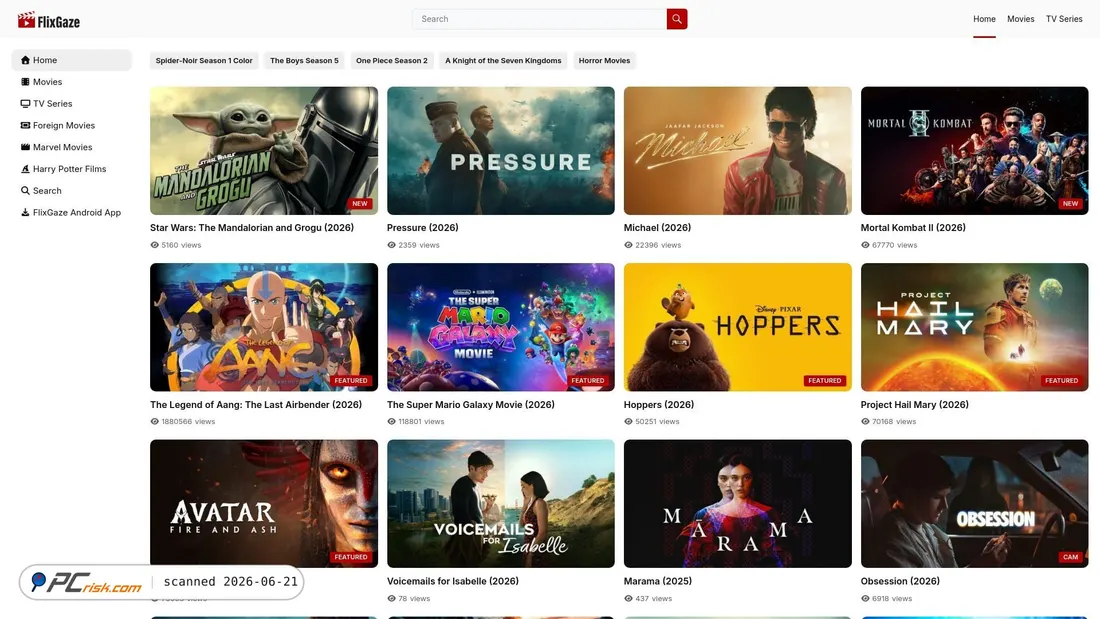Screen dimensions: 1100x619
Task: Click inside the Search input field
Action: (539, 19)
